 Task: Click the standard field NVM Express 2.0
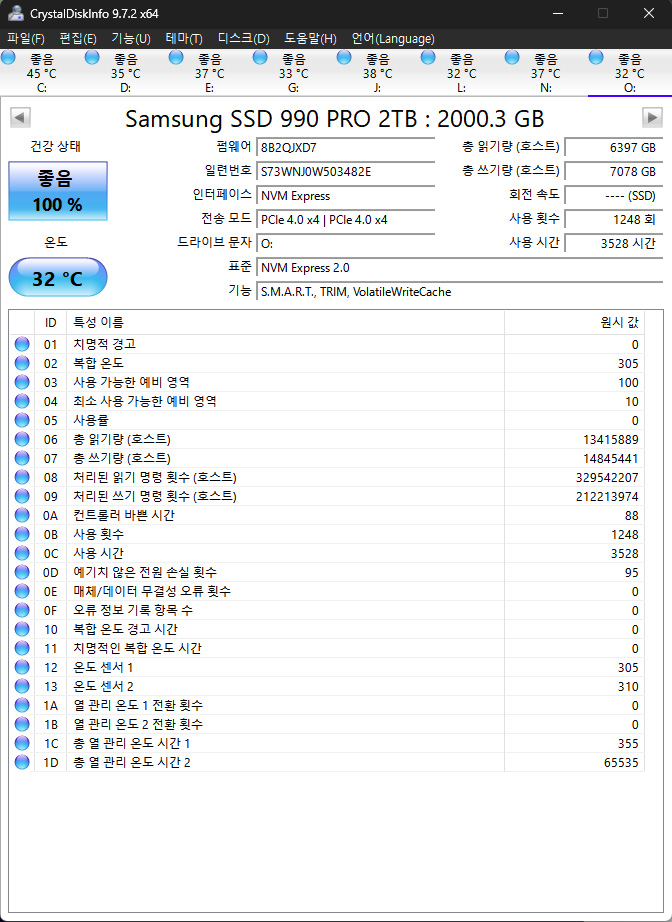pos(460,268)
